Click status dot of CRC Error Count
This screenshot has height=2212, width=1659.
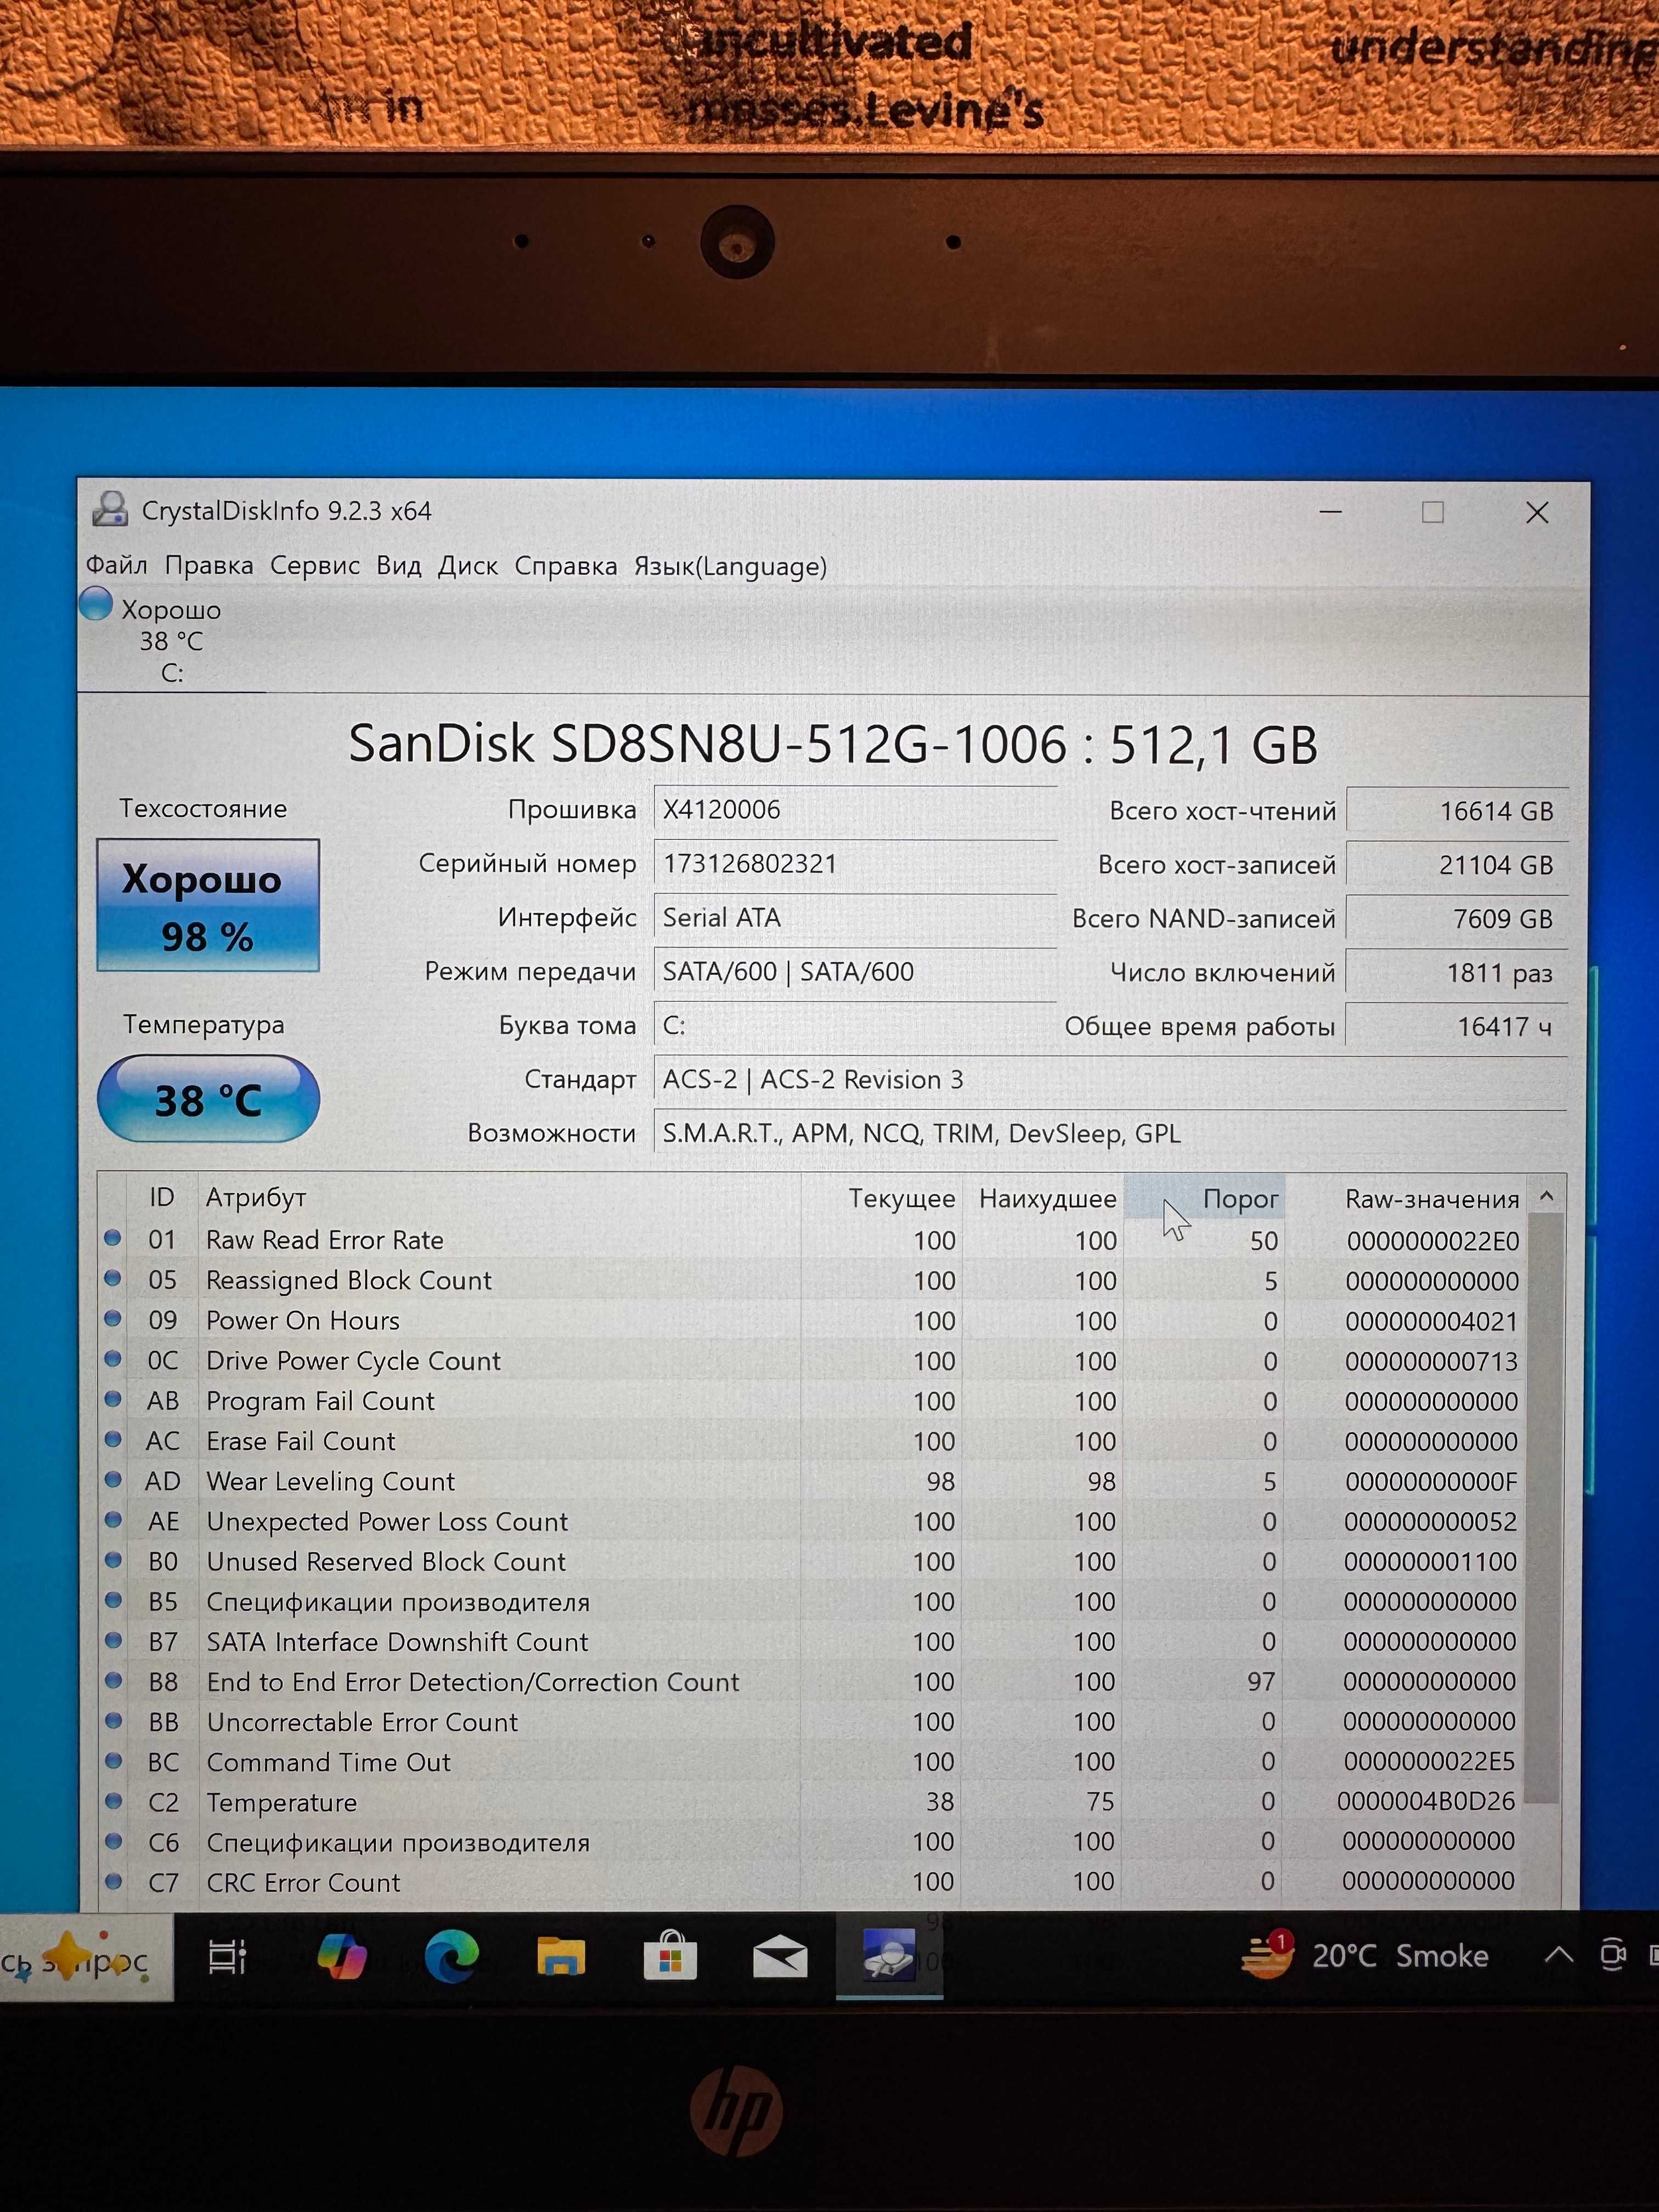coord(113,1881)
